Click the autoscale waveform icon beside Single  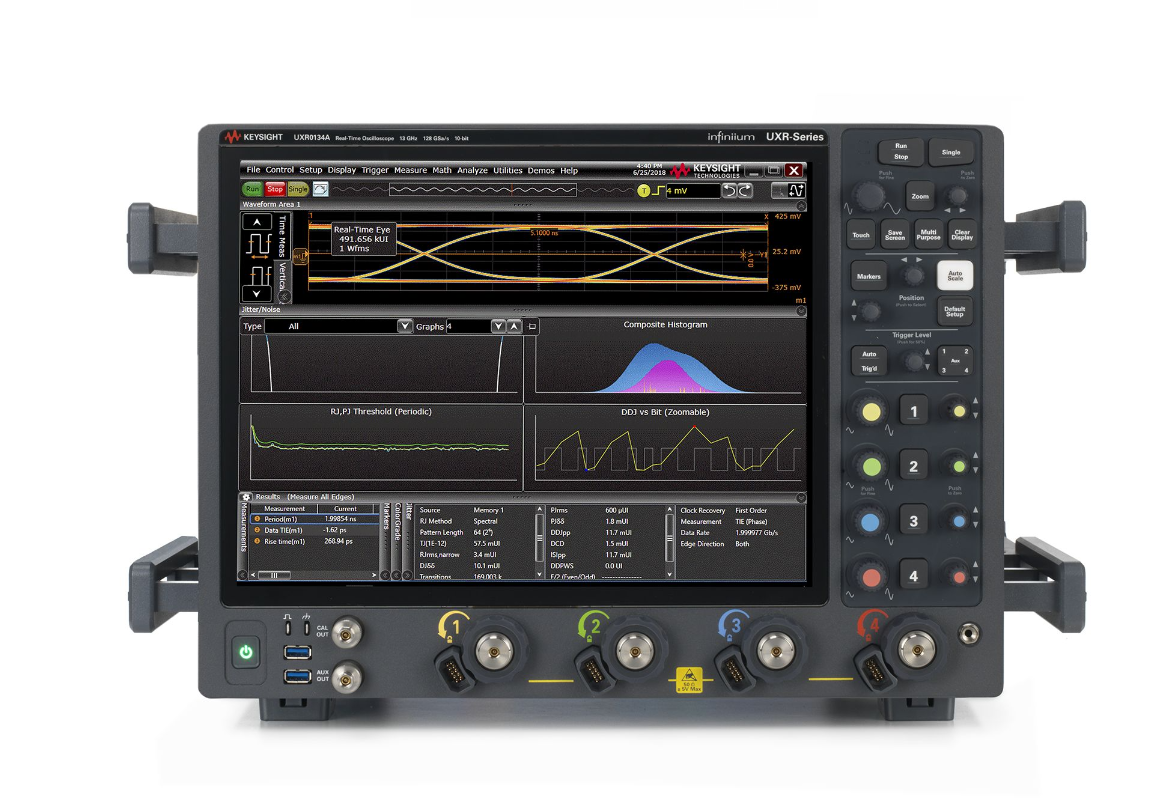click(x=321, y=189)
